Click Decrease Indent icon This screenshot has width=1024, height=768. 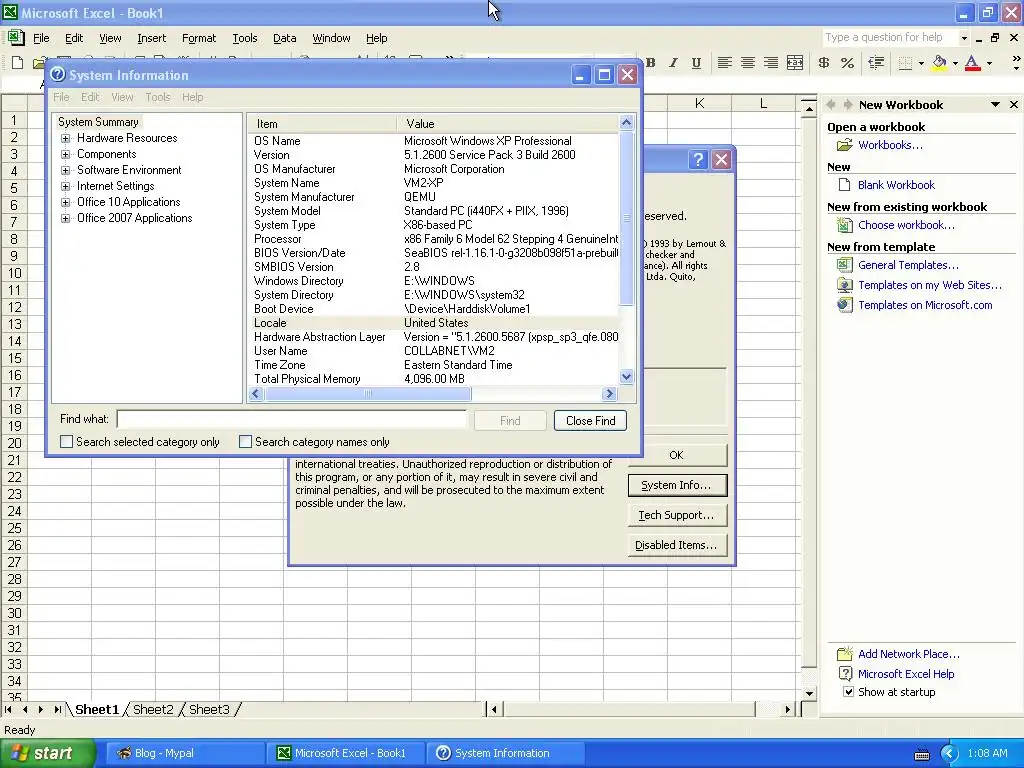pos(876,63)
